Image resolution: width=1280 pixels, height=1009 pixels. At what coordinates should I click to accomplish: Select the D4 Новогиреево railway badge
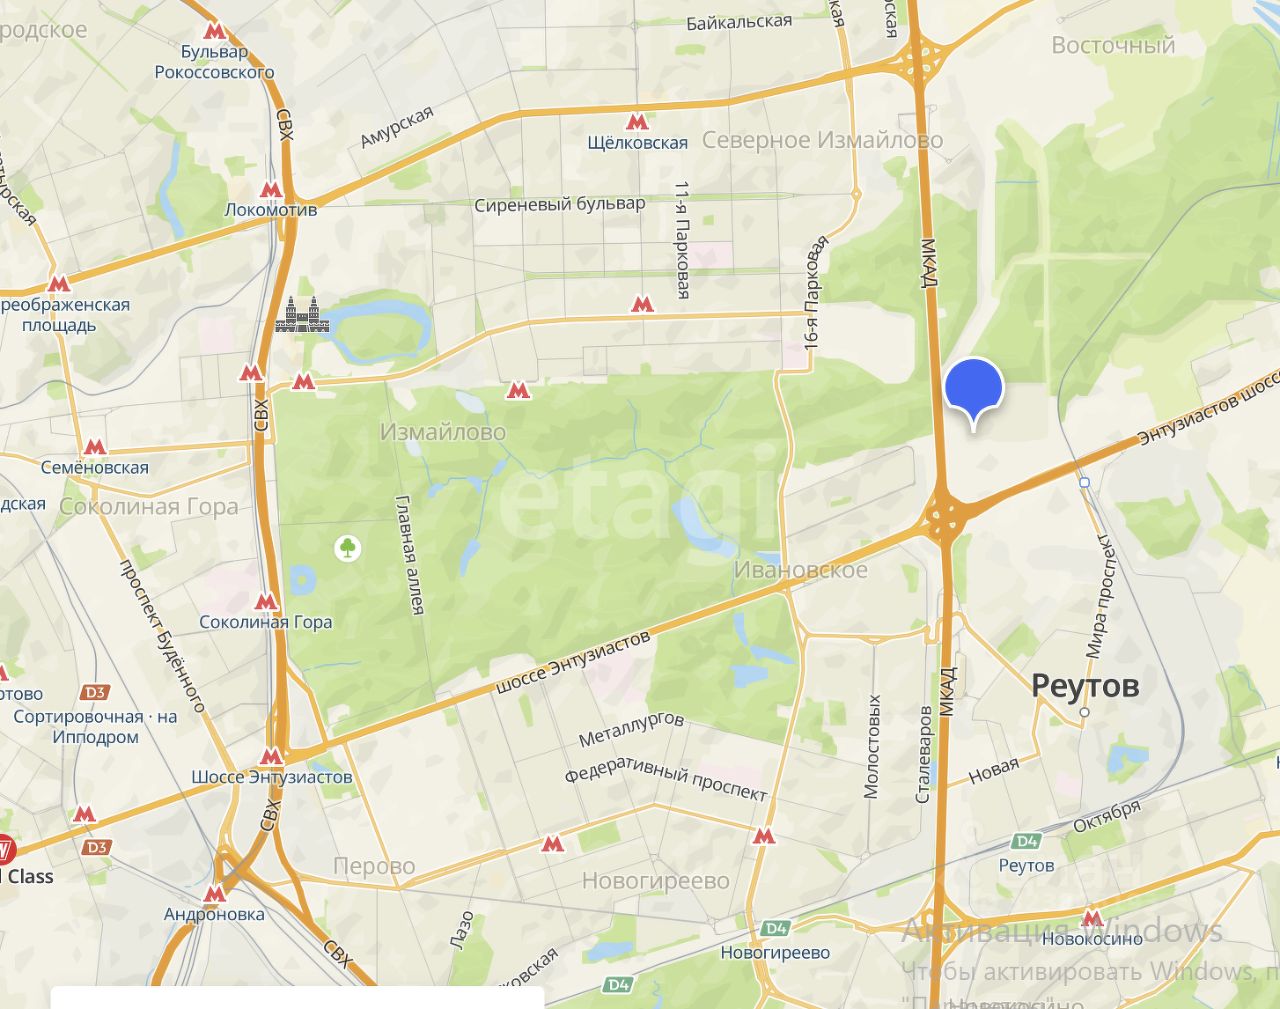[776, 928]
